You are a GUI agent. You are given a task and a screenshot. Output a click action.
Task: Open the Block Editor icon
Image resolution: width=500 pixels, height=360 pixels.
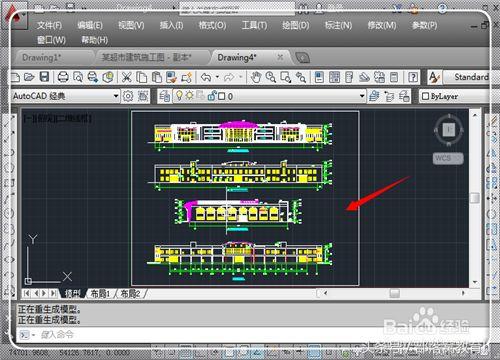[x=187, y=77]
